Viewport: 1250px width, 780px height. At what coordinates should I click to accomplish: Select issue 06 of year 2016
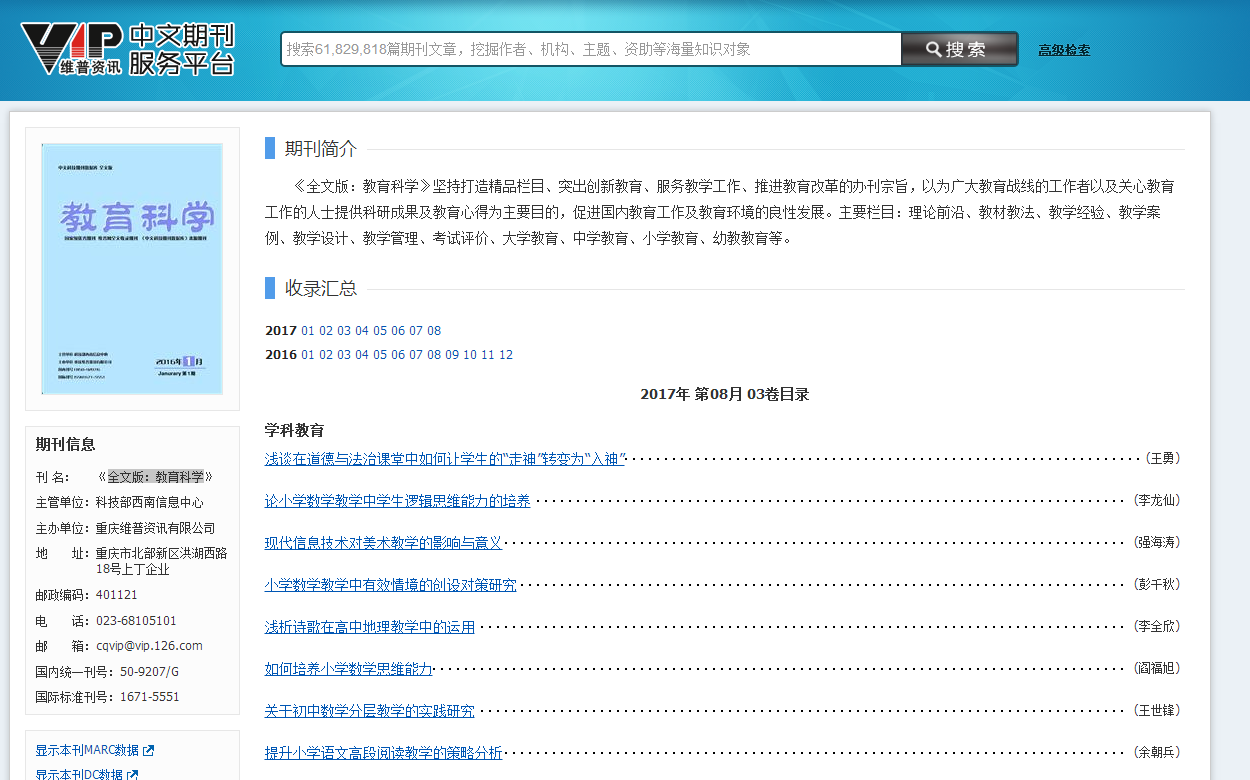(x=398, y=355)
